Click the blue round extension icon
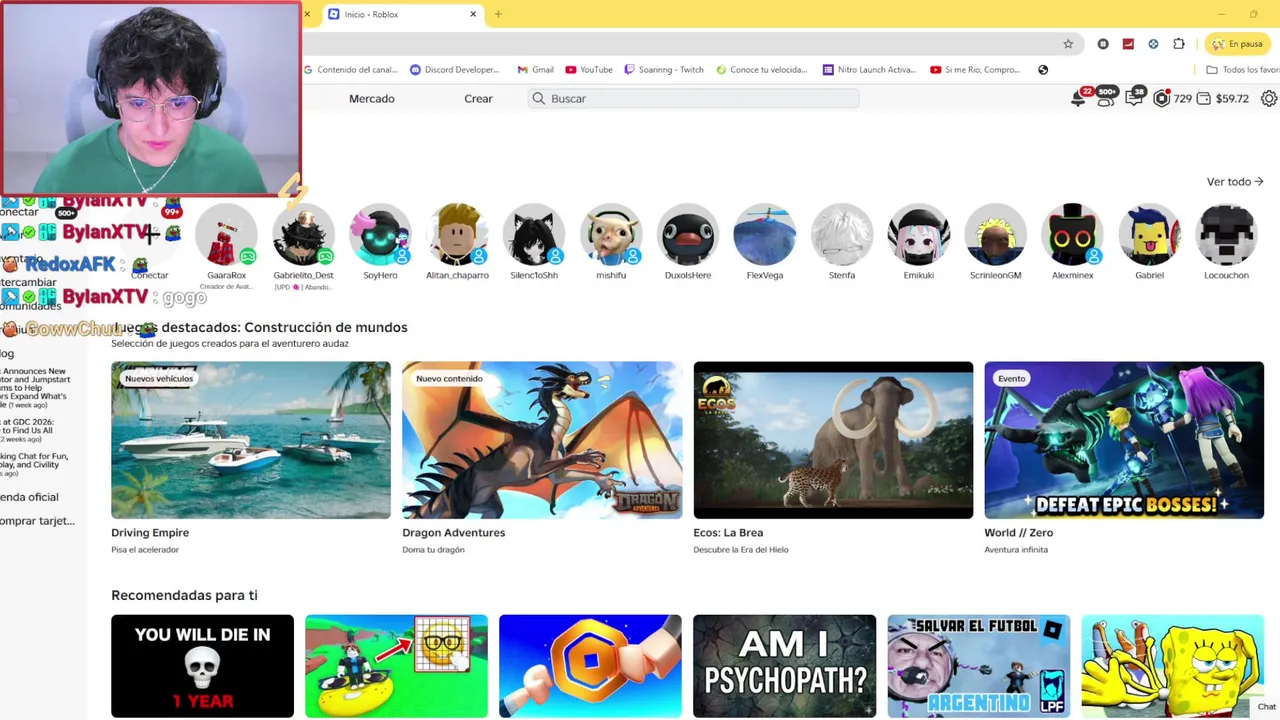The image size is (1280, 720). tap(1153, 44)
